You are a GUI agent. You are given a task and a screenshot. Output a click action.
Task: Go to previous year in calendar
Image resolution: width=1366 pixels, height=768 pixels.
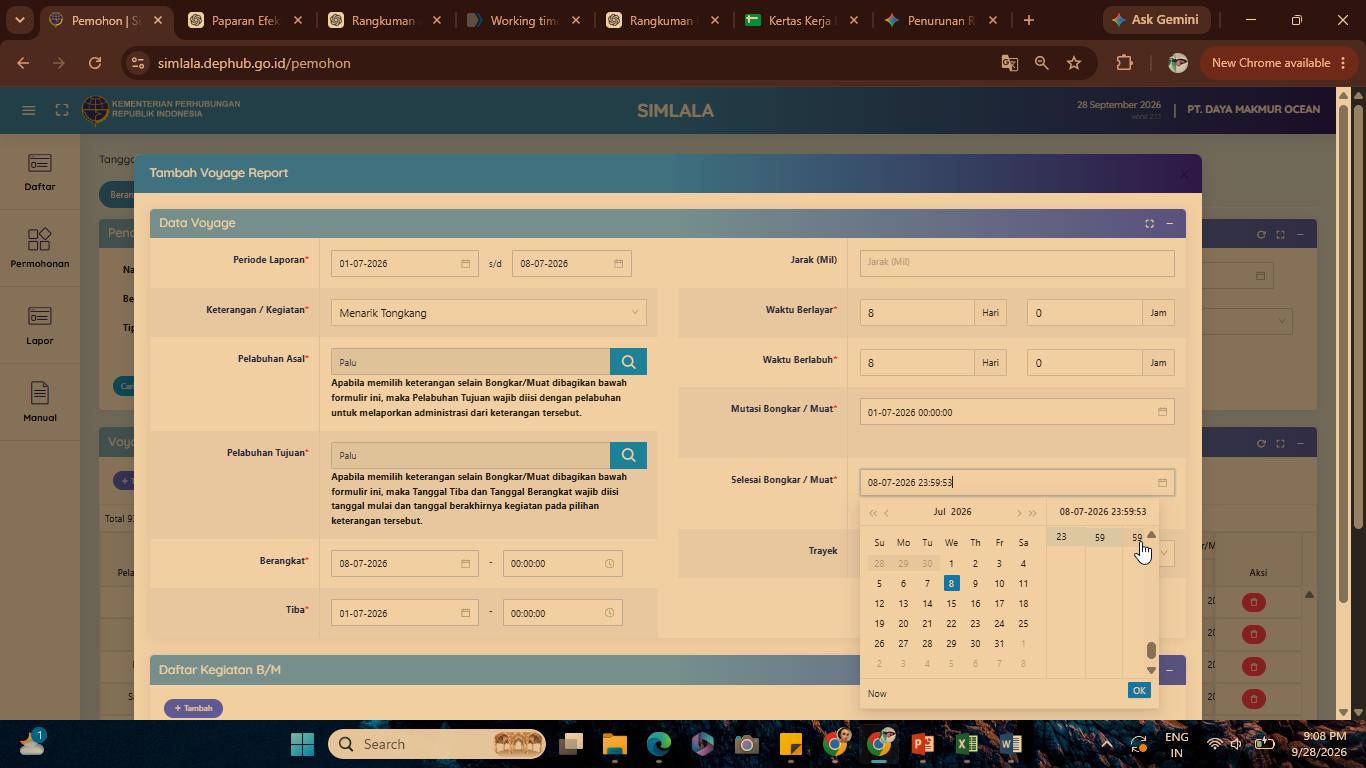tap(872, 513)
